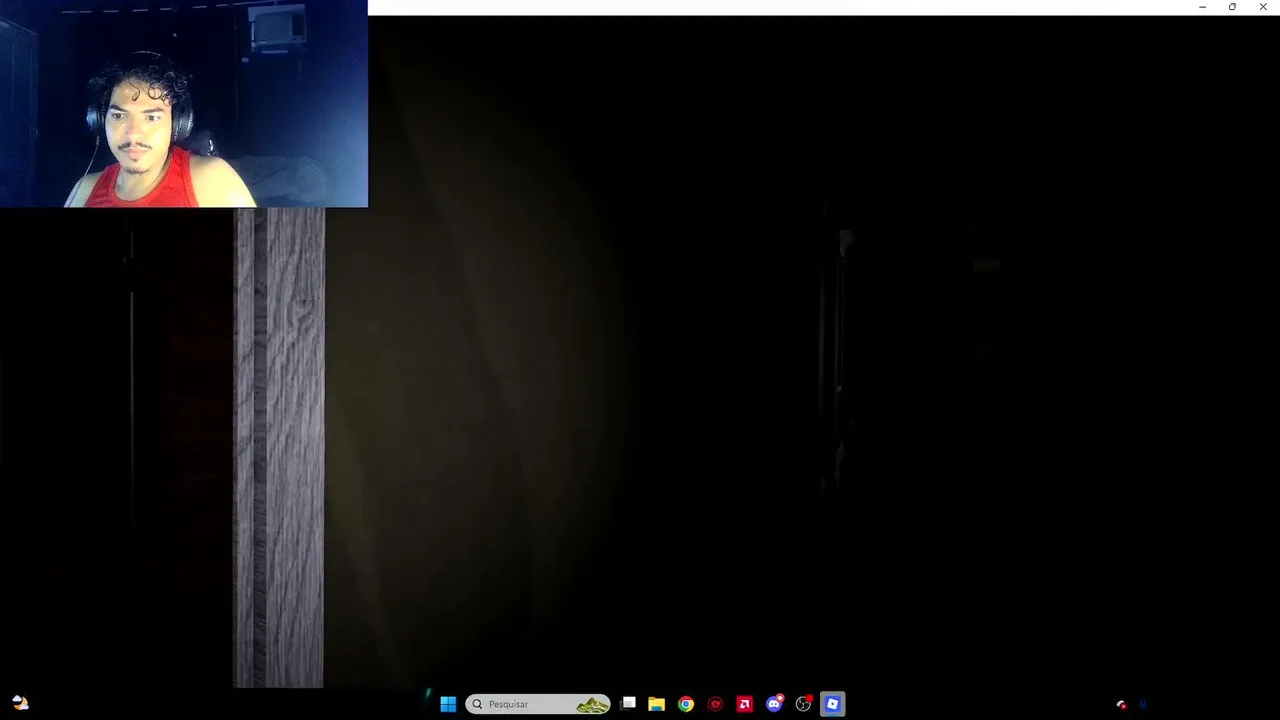This screenshot has height=720, width=1280.
Task: Click the search highlight image in Pesquisar box
Action: pos(592,705)
